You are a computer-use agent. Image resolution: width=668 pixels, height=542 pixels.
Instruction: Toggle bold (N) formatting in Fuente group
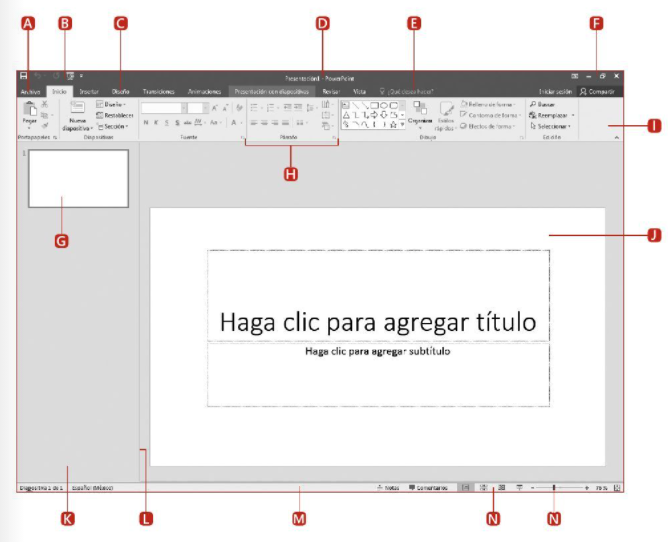(145, 122)
